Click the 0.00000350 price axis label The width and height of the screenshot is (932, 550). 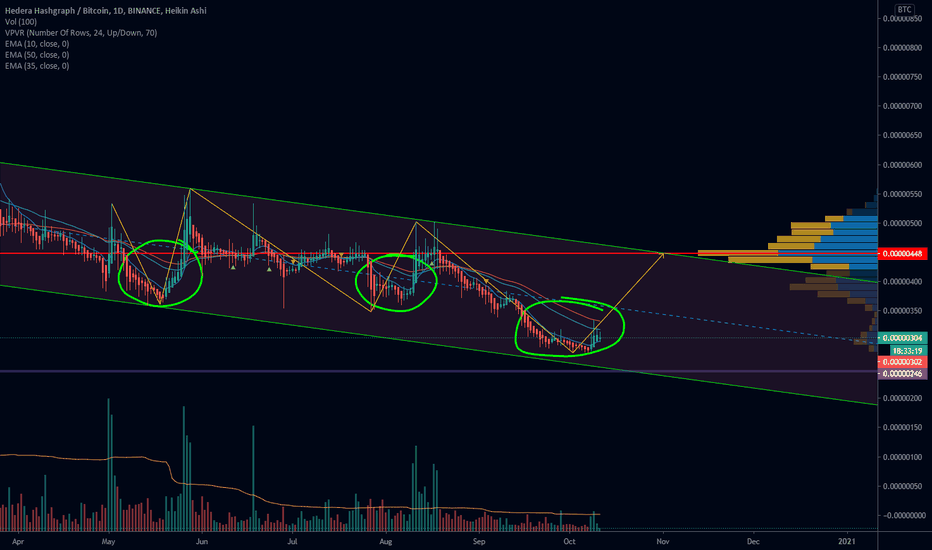[902, 311]
